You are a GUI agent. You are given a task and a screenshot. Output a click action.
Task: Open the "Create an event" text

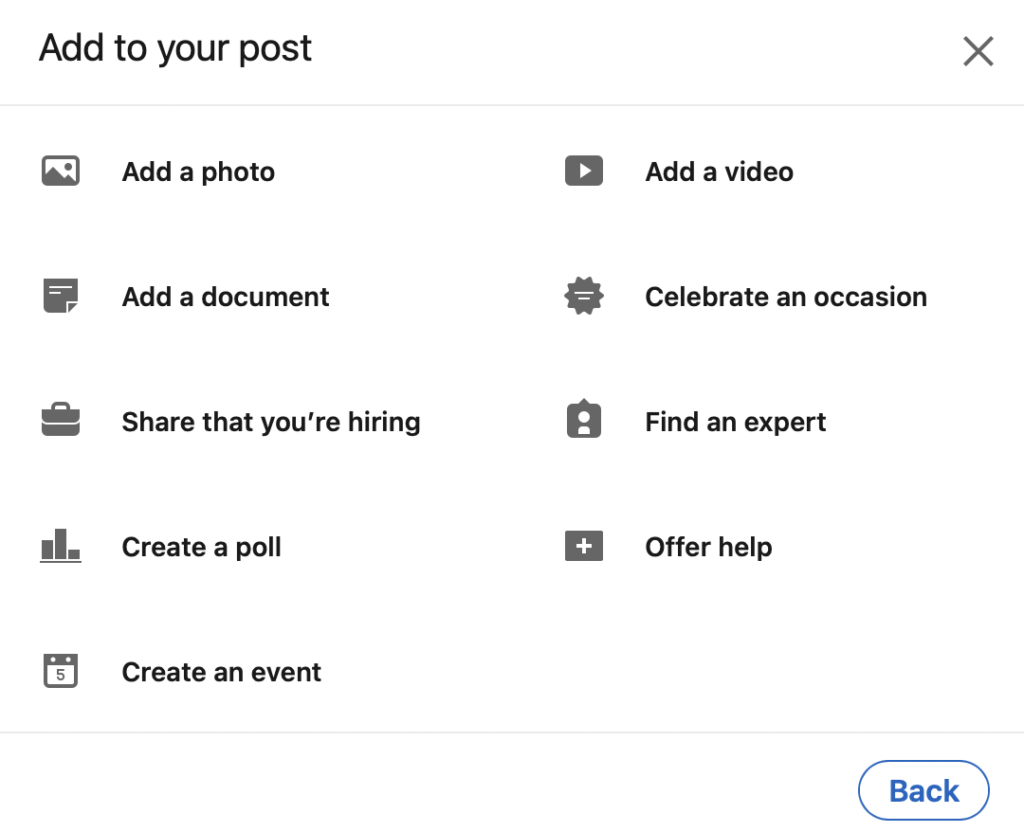click(221, 672)
